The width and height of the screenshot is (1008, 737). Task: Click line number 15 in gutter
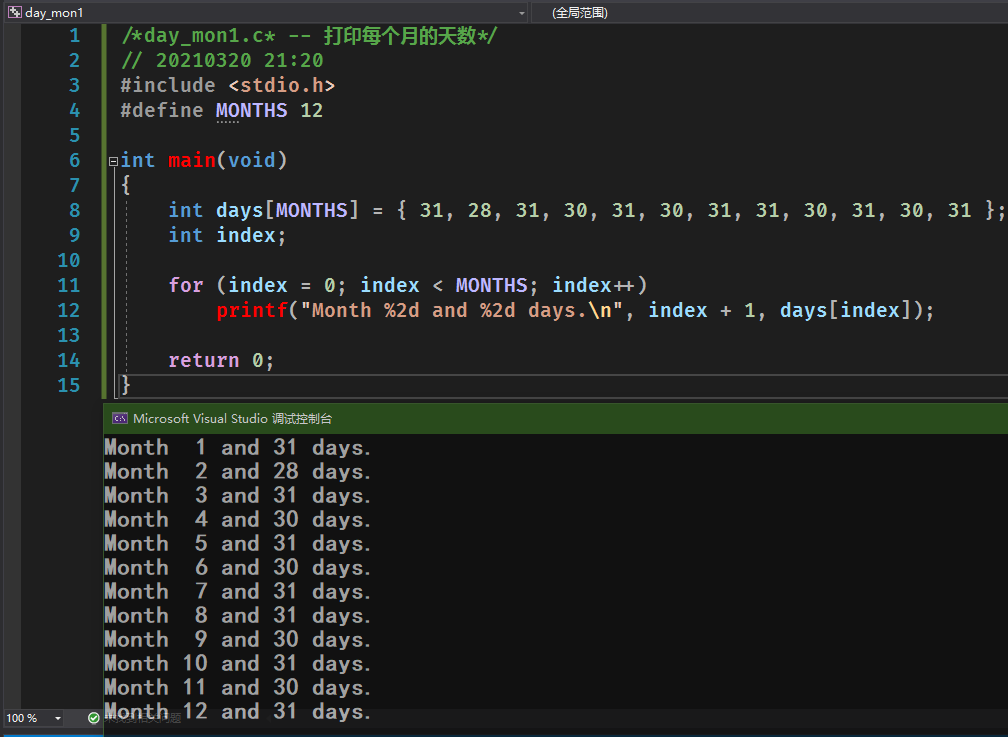coord(69,385)
